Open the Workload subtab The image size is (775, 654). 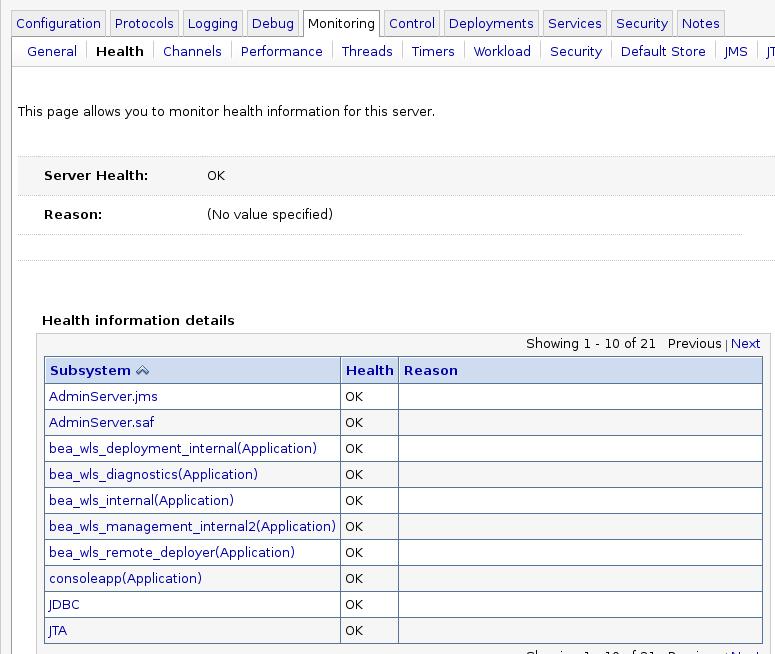point(502,51)
